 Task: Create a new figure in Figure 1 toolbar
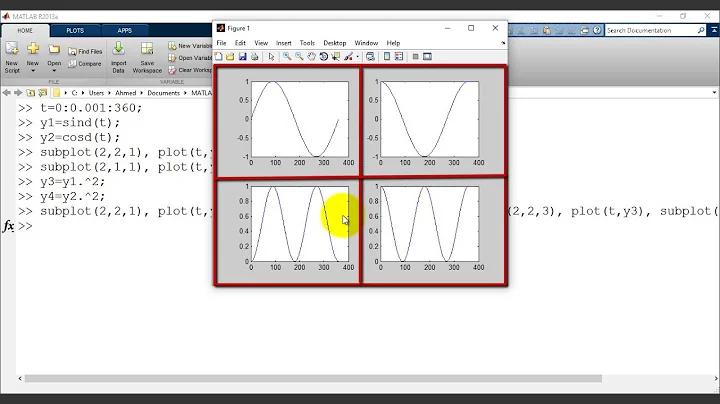pyautogui.click(x=219, y=56)
